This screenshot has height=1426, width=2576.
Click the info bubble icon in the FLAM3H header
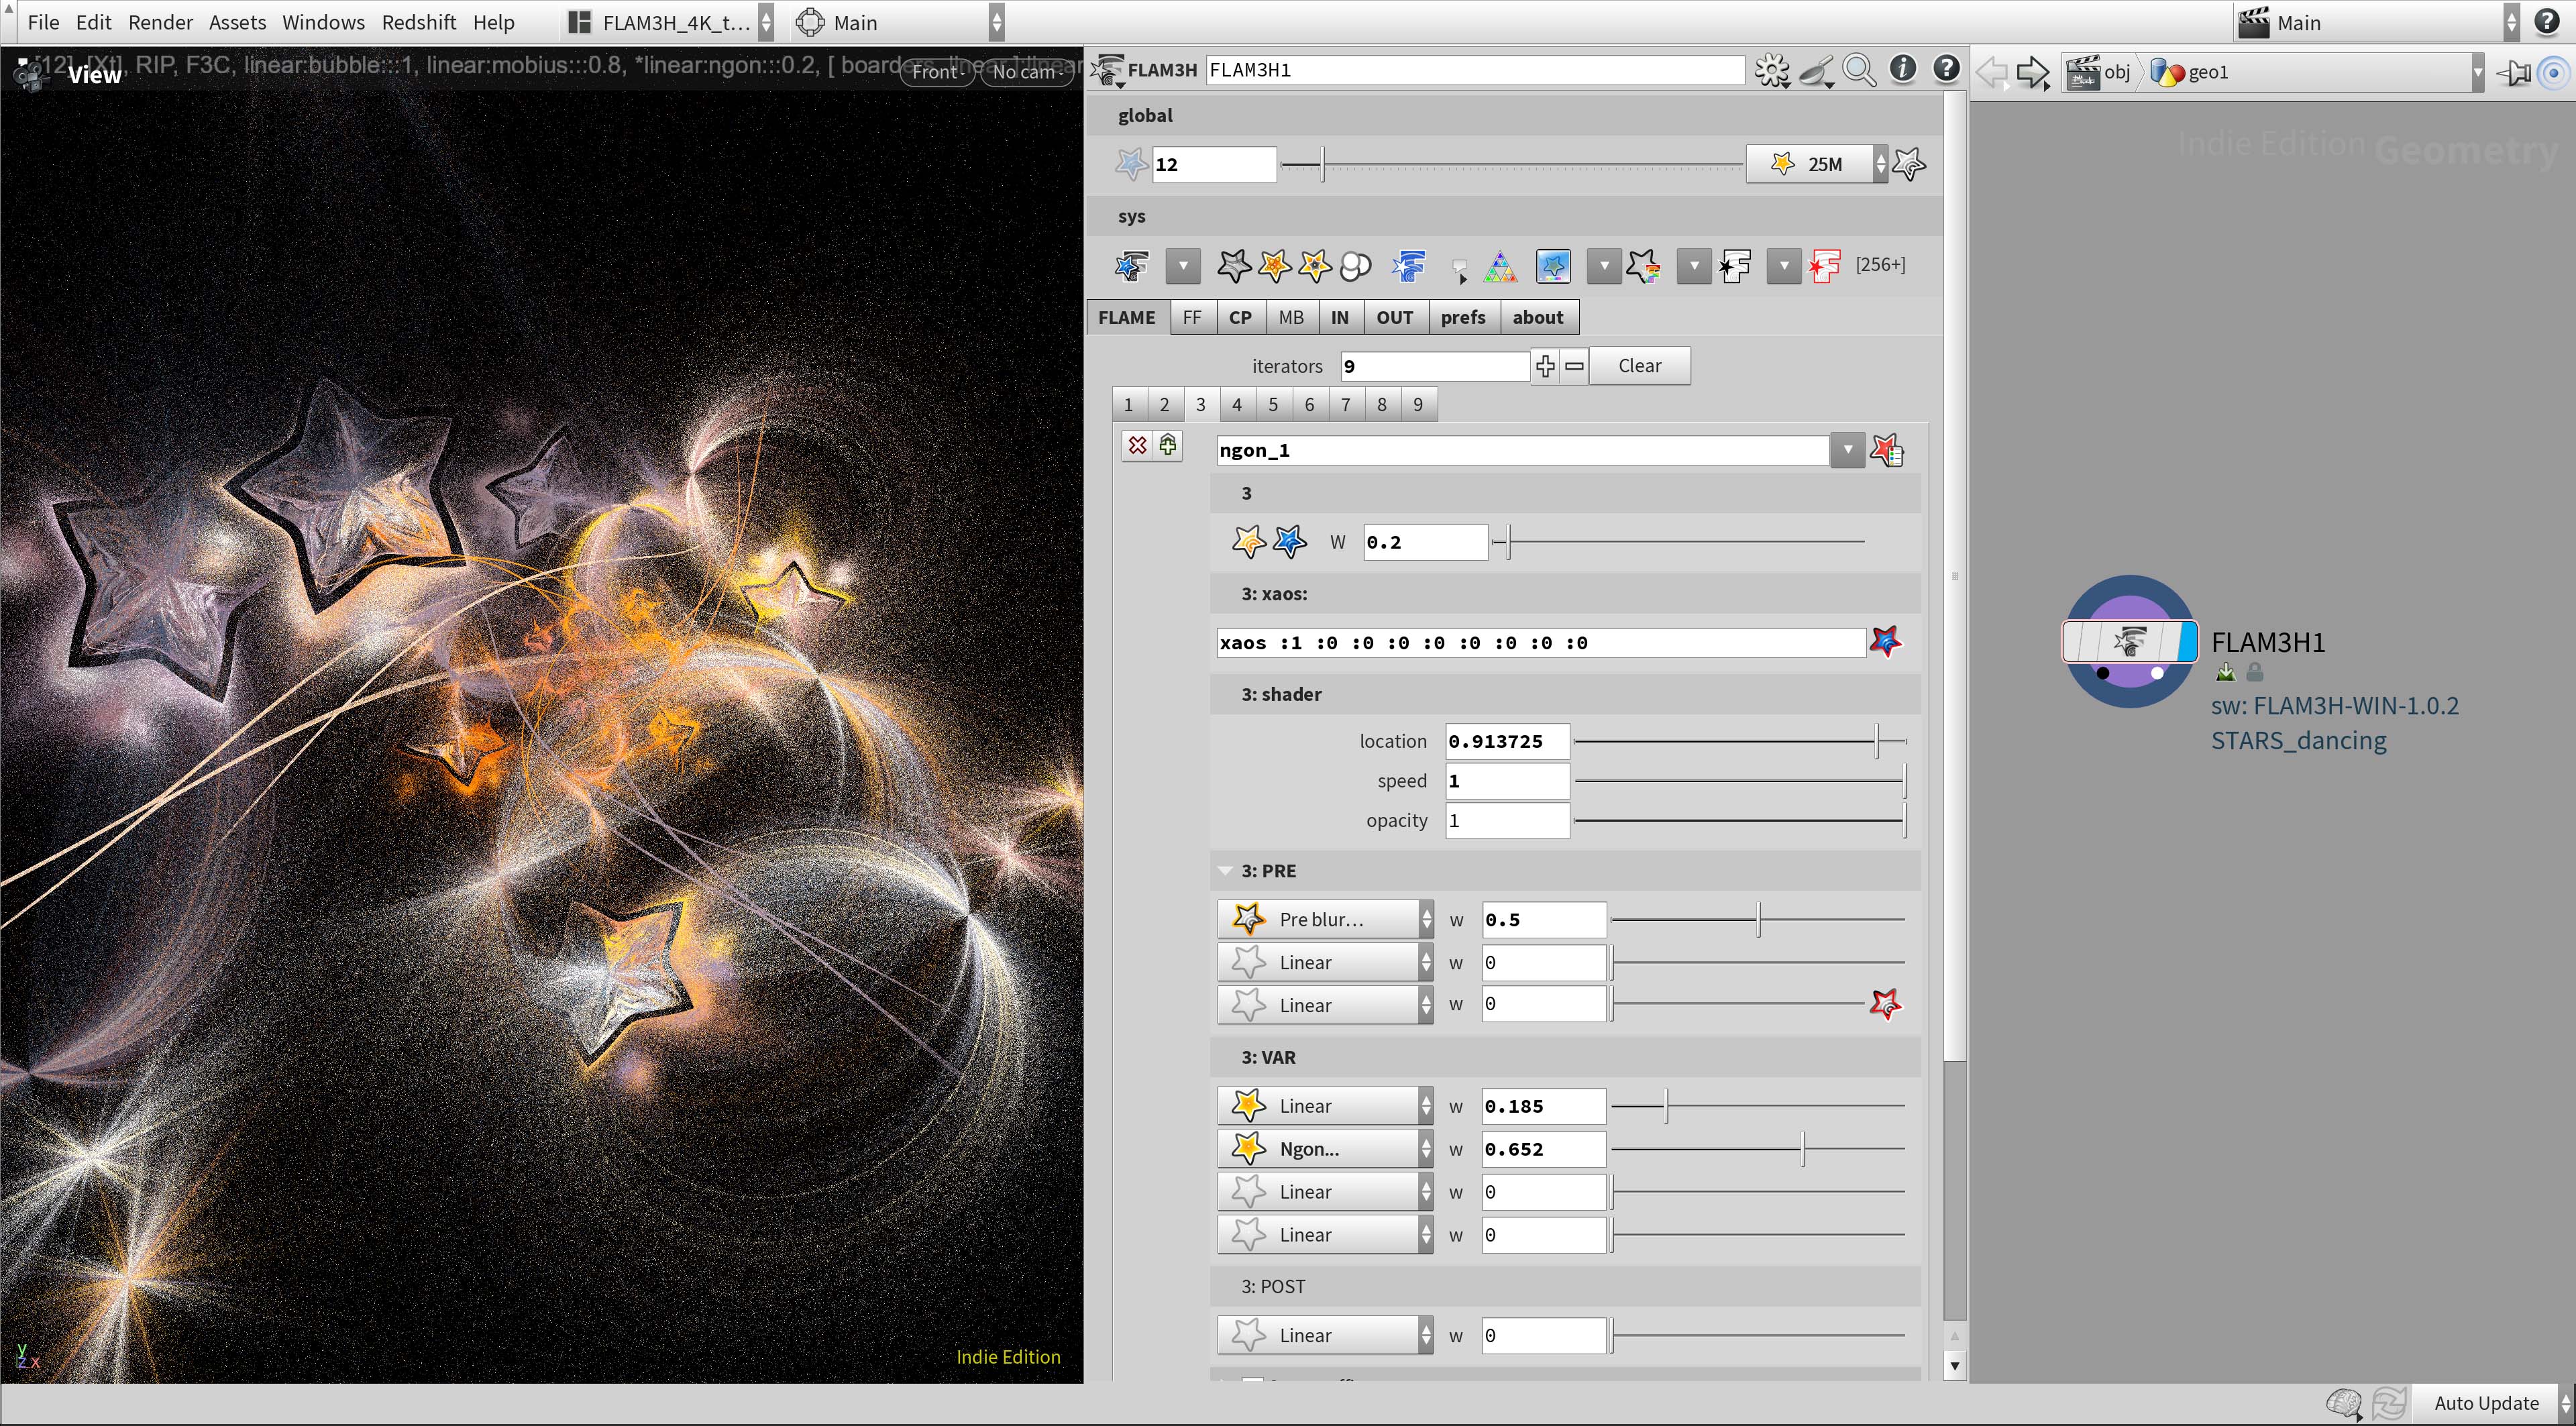[1902, 70]
